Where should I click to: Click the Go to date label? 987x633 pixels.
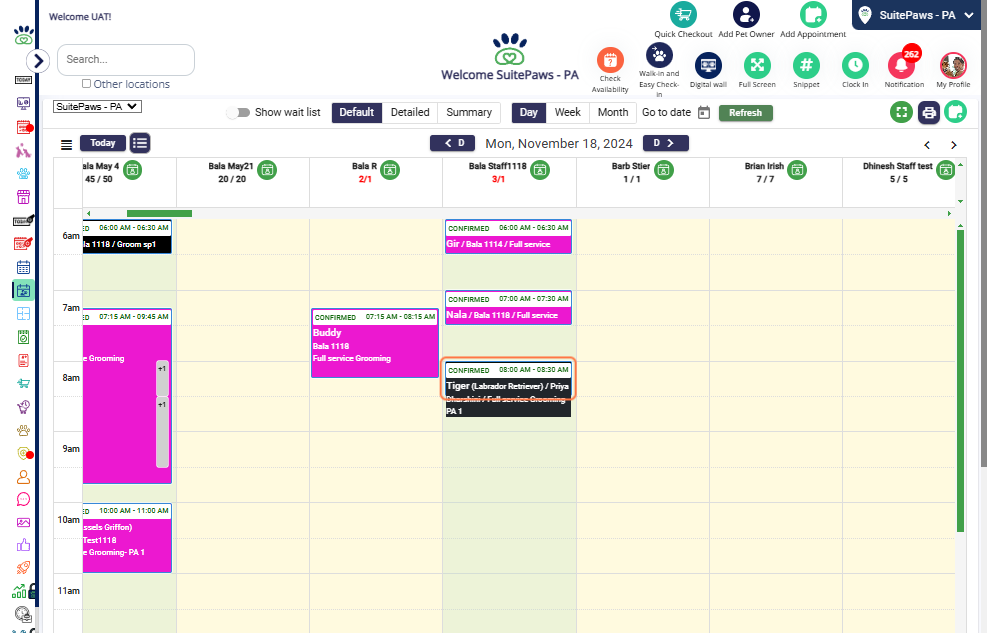pyautogui.click(x=666, y=113)
